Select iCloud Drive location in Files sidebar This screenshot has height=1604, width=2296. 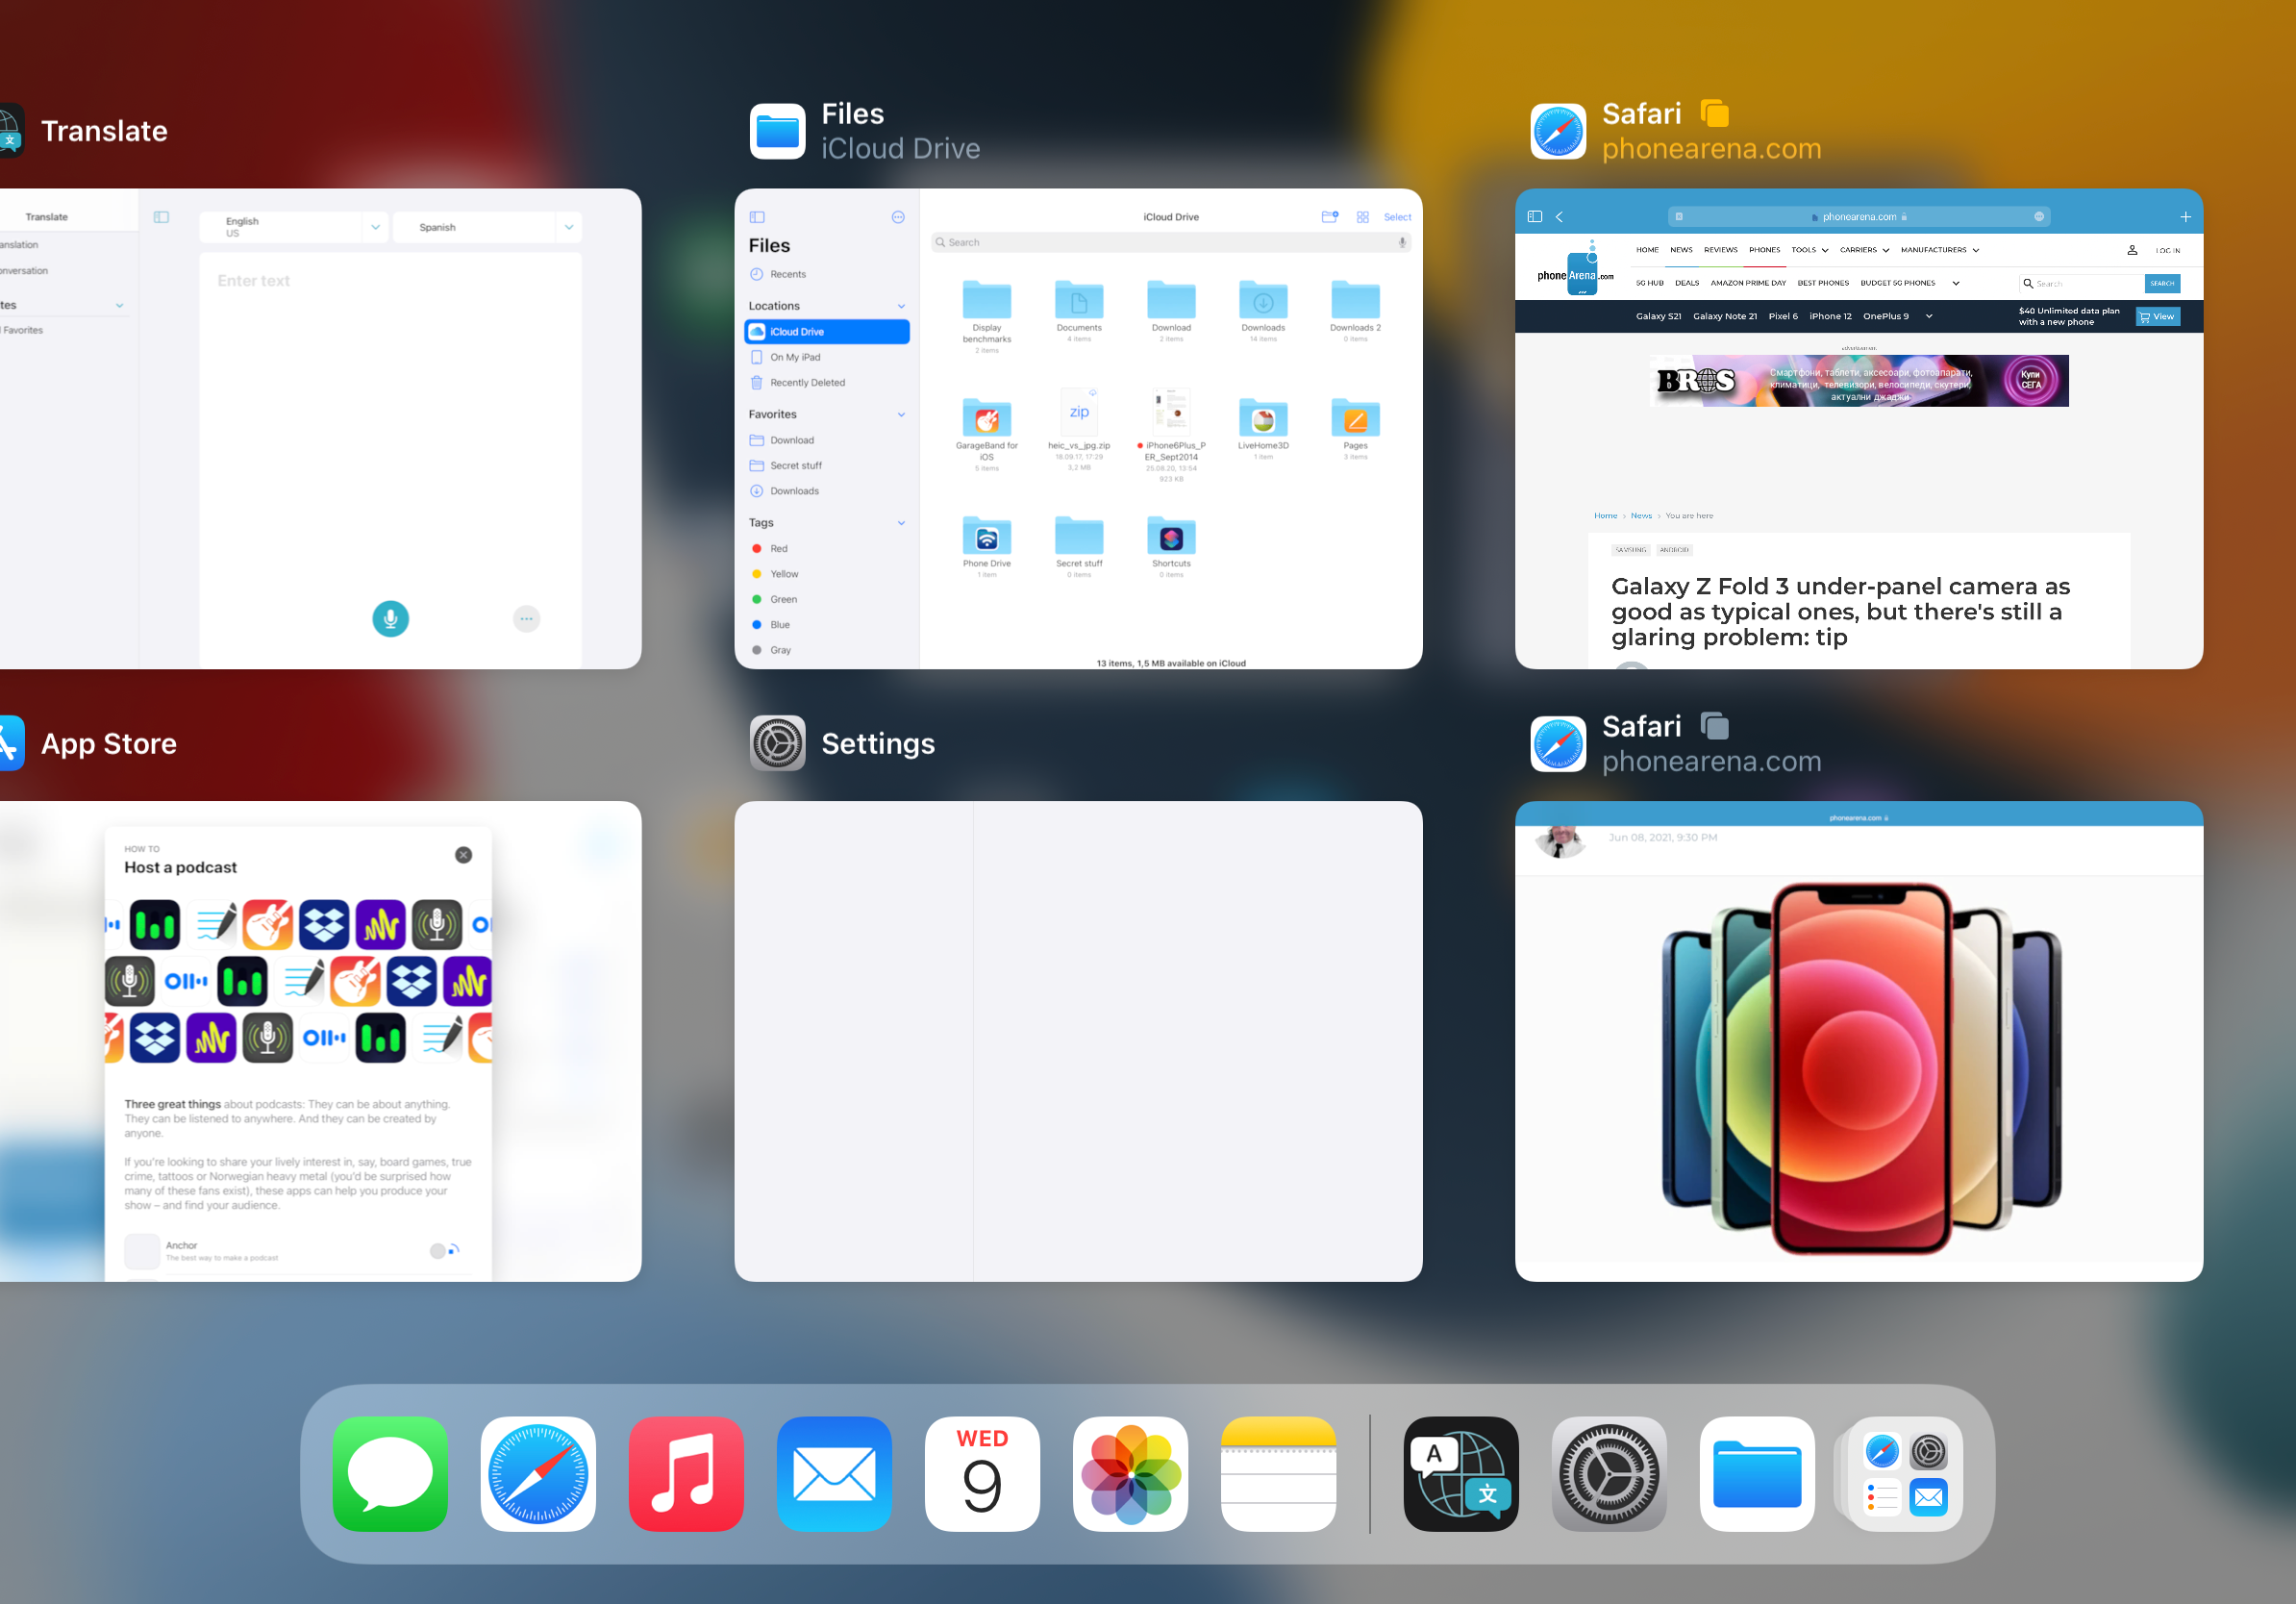pyautogui.click(x=825, y=332)
